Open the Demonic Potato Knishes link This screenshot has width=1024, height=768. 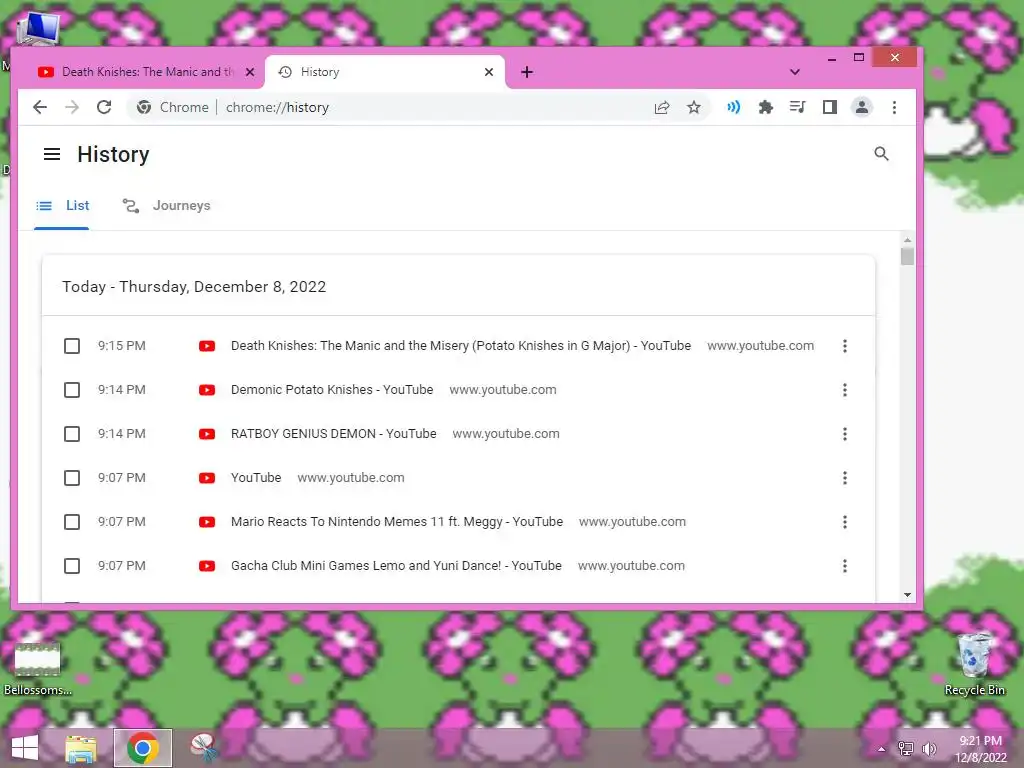pyautogui.click(x=332, y=390)
